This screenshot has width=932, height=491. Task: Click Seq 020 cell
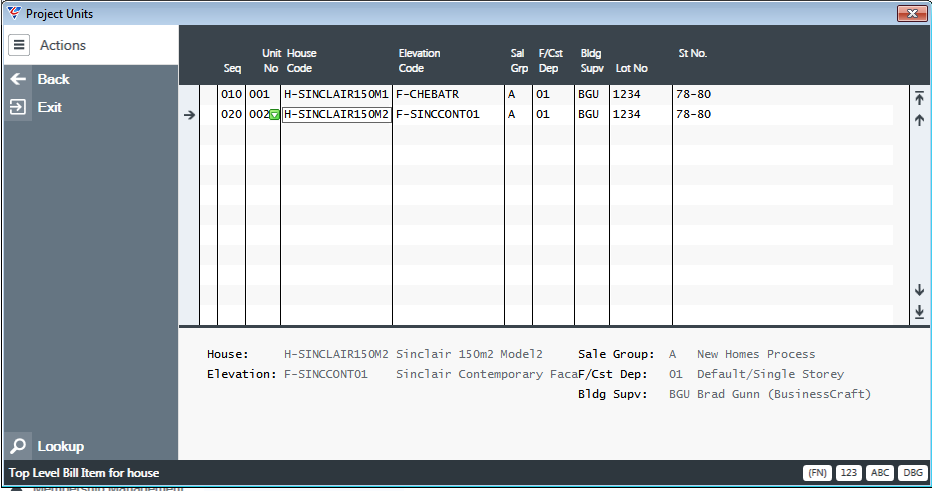(x=231, y=114)
